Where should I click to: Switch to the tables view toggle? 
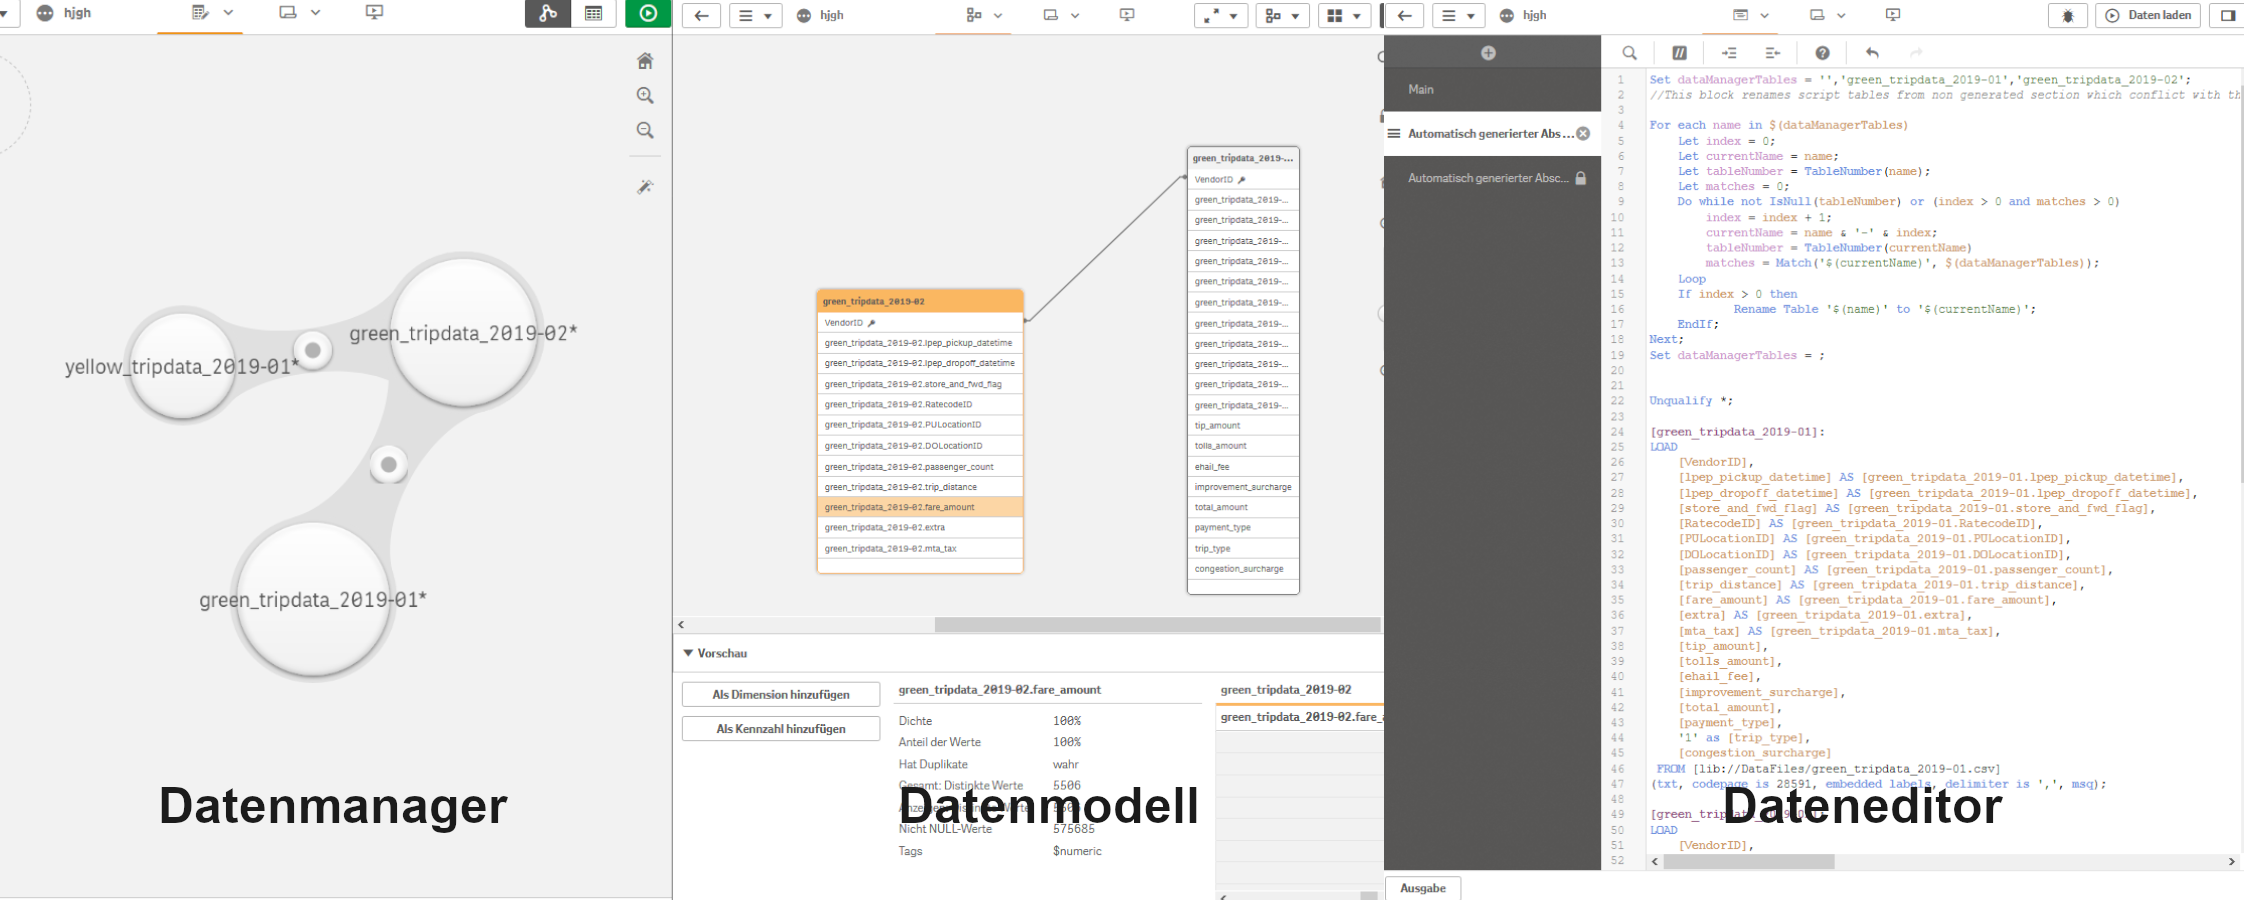point(594,13)
